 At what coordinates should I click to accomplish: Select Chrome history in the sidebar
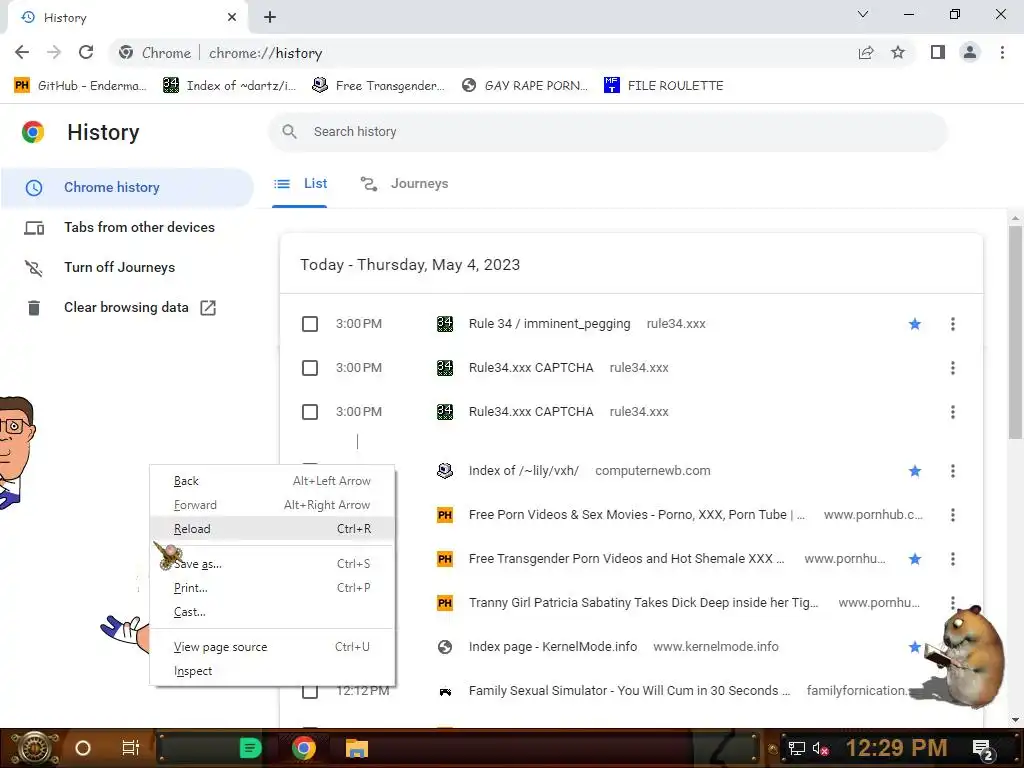(127, 187)
